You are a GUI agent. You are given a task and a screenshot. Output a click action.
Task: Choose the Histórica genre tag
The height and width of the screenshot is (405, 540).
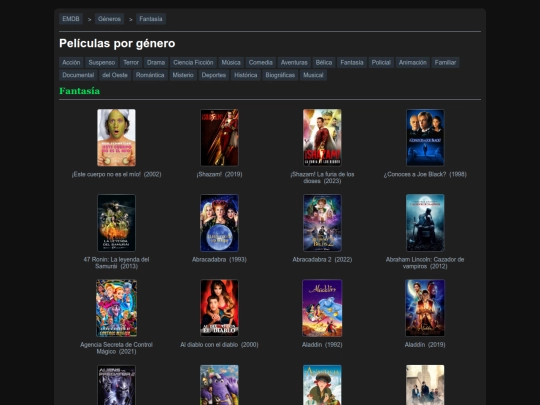(x=246, y=75)
